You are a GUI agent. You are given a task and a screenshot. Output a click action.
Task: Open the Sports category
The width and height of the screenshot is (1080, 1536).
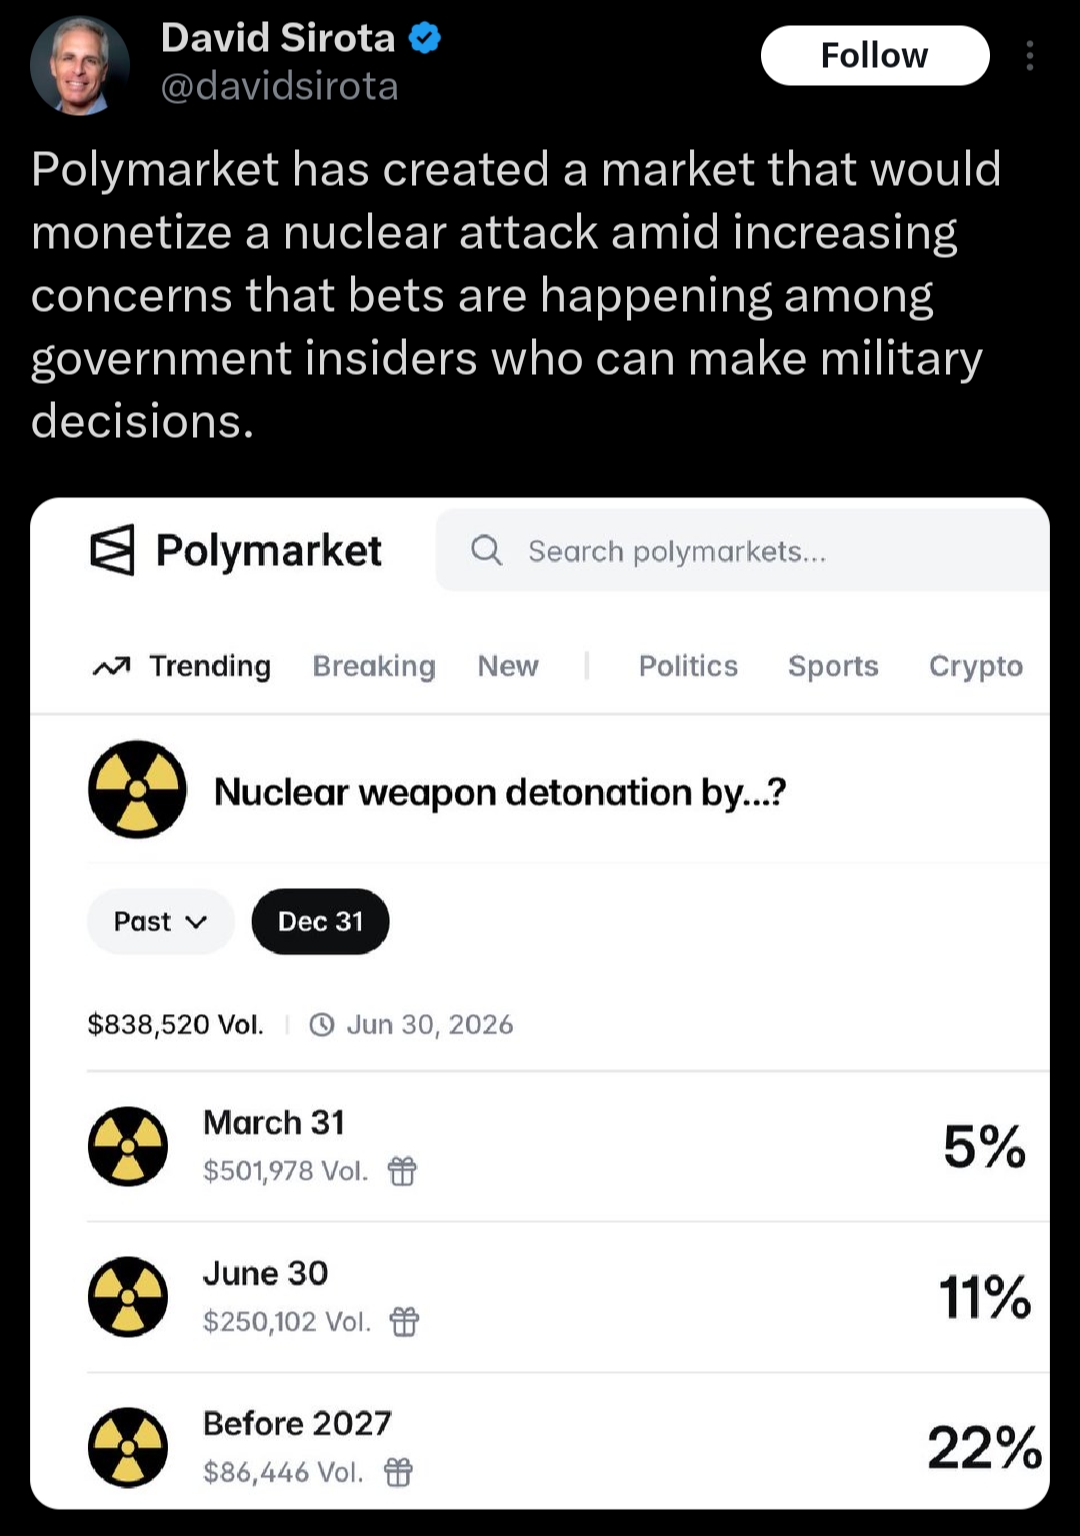832,666
